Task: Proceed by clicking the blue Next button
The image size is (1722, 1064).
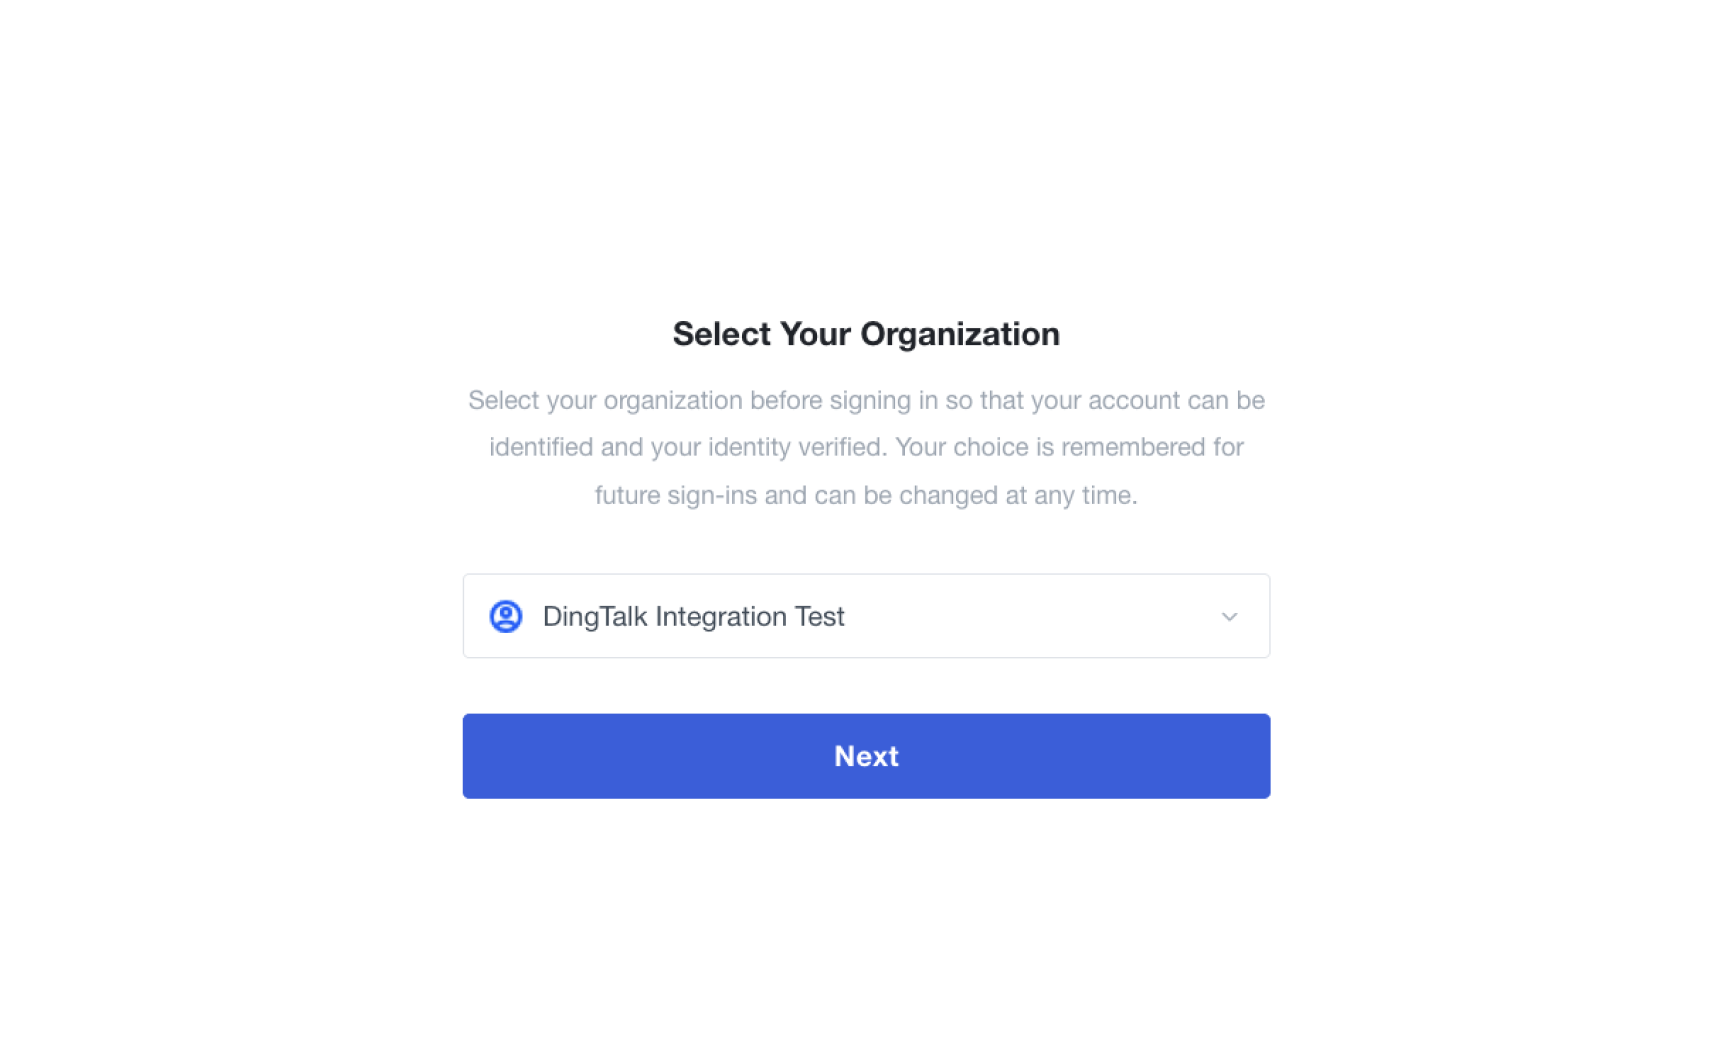Action: (866, 756)
